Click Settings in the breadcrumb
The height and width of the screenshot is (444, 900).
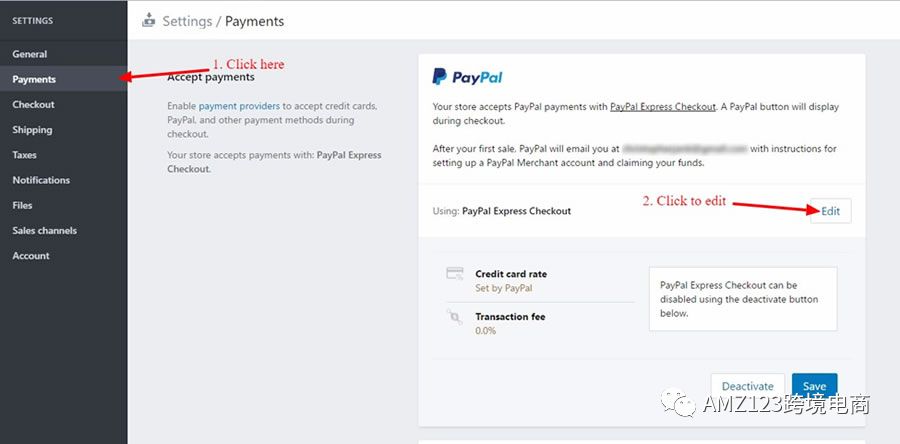[x=187, y=21]
